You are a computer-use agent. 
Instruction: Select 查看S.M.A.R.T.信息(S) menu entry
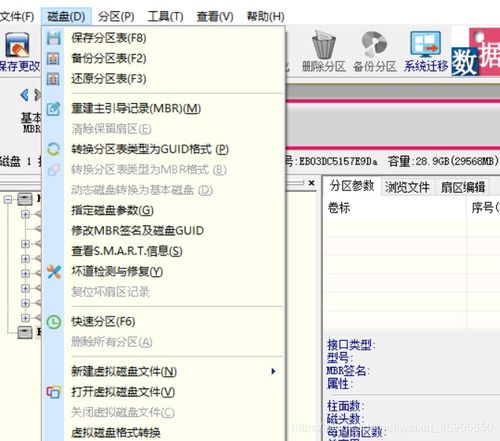[x=163, y=251]
